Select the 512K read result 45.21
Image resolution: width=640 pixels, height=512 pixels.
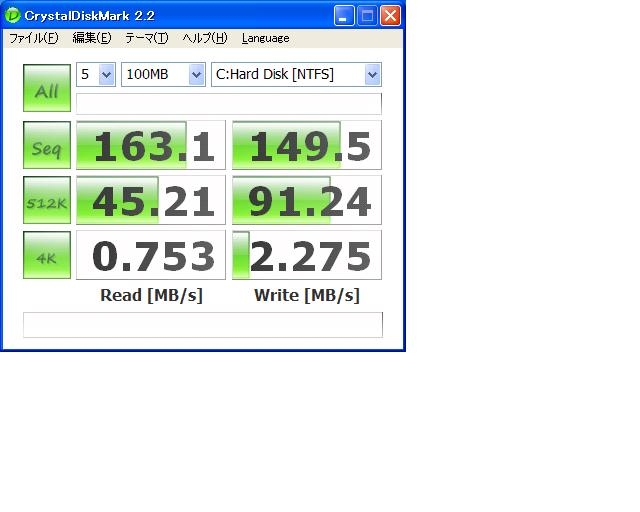[x=151, y=200]
